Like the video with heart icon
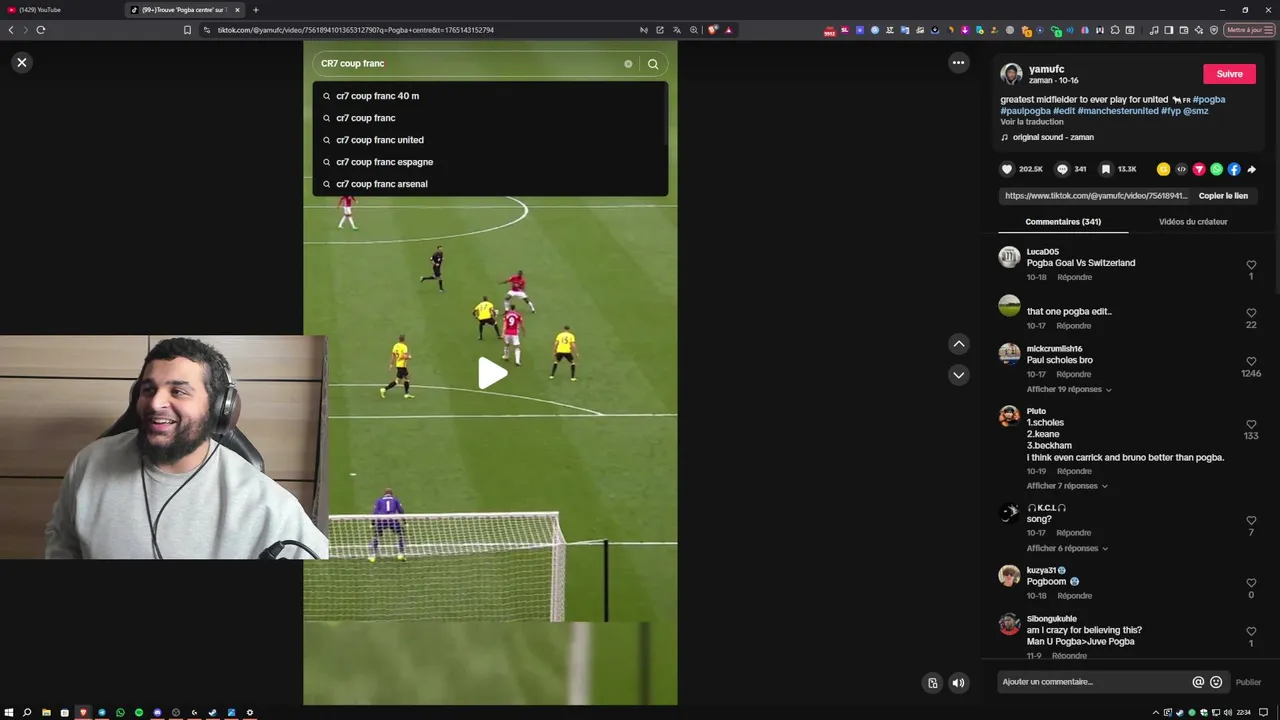This screenshot has height=720, width=1280. tap(1007, 169)
